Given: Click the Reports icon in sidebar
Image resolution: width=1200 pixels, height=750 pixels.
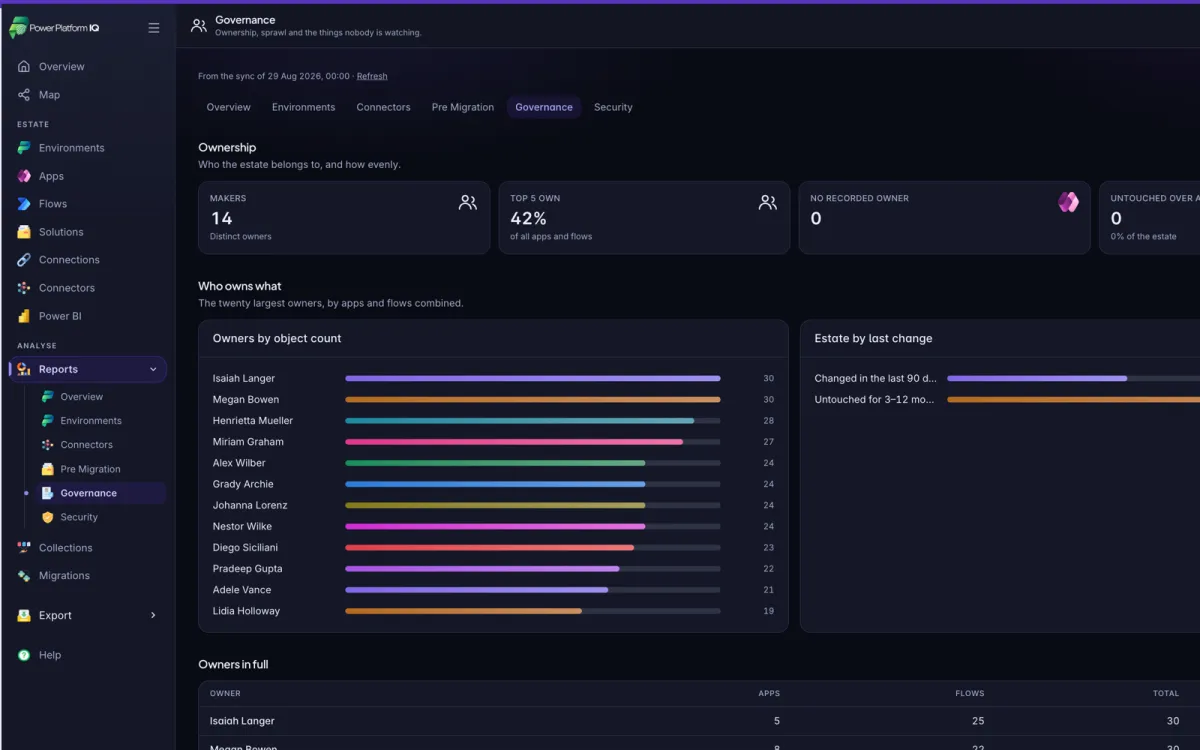Looking at the screenshot, I should tap(24, 369).
